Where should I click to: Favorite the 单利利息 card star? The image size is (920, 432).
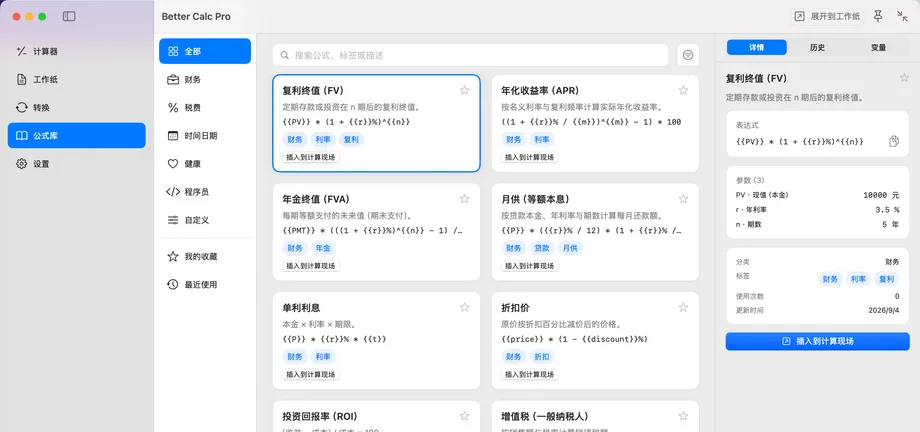pyautogui.click(x=465, y=307)
